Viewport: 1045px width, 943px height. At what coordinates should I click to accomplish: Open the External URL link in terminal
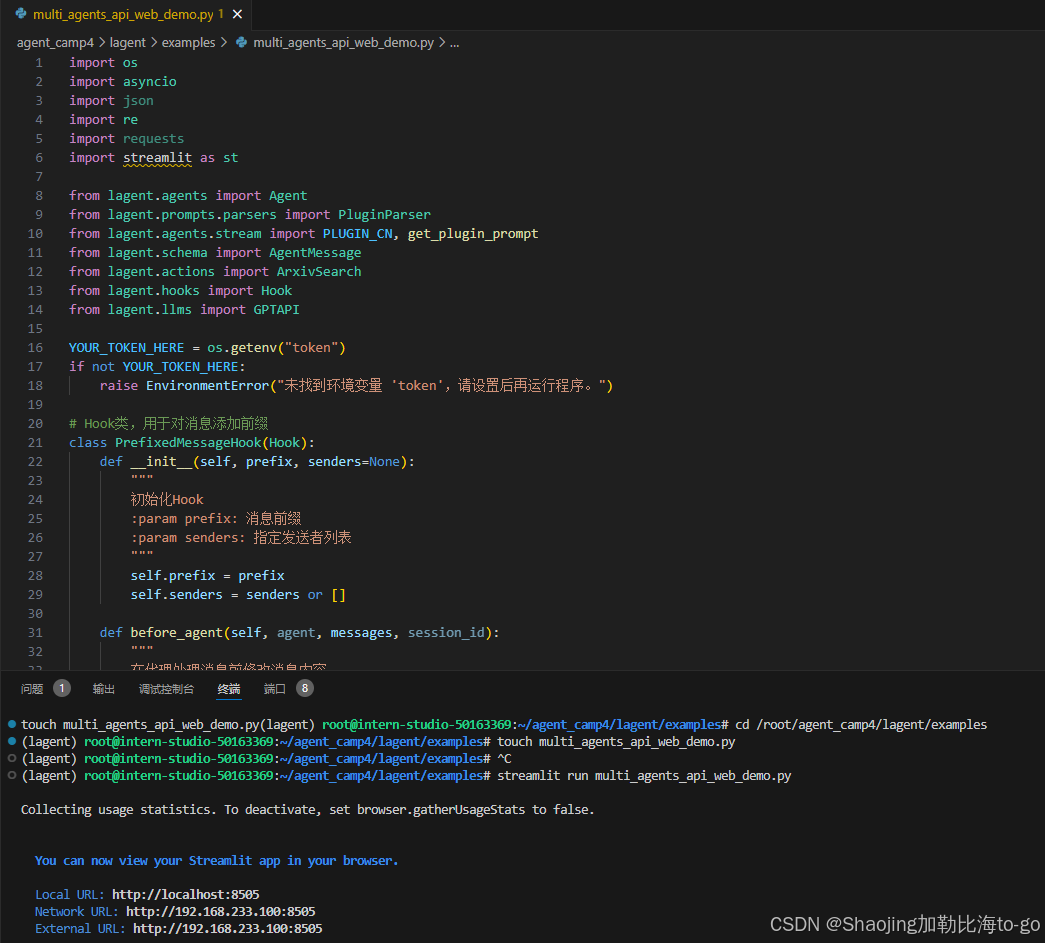click(227, 928)
